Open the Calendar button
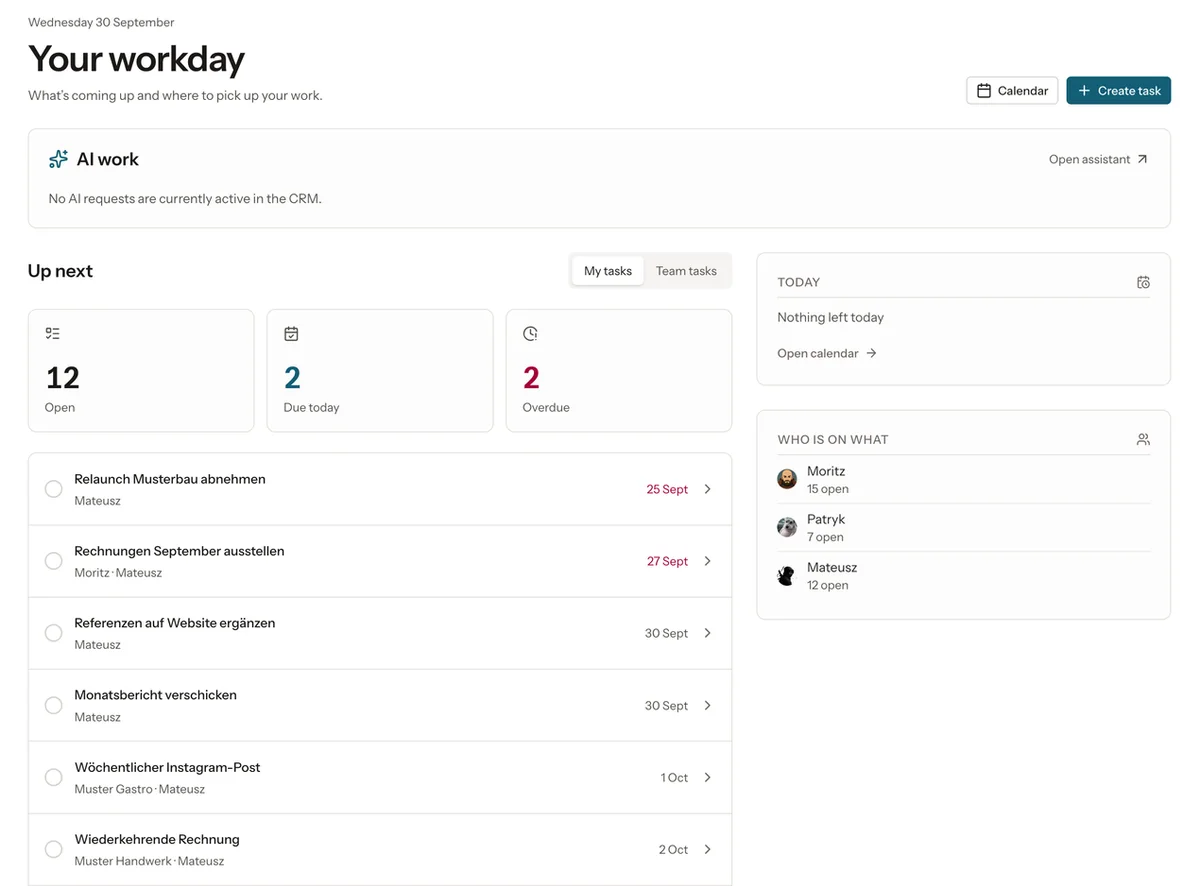Image resolution: width=1200 pixels, height=886 pixels. click(1012, 91)
